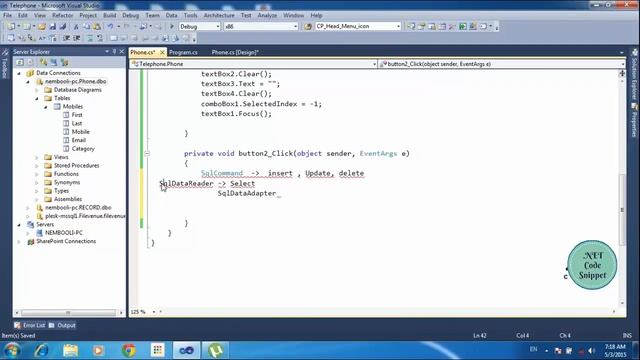Close the Server Explorer panel
640x360 pixels.
point(121,51)
